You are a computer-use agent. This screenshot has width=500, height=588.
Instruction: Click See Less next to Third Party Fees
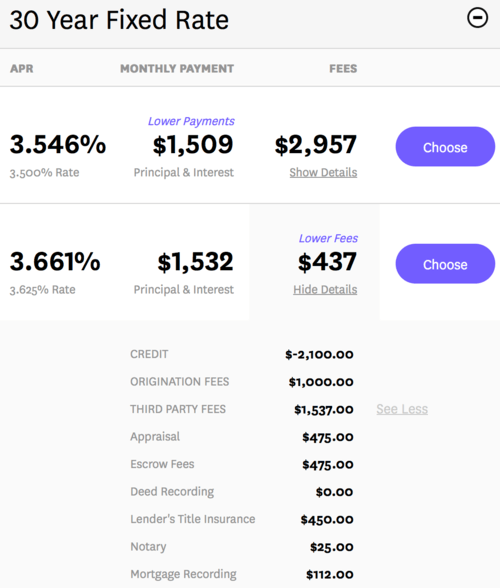(x=402, y=409)
